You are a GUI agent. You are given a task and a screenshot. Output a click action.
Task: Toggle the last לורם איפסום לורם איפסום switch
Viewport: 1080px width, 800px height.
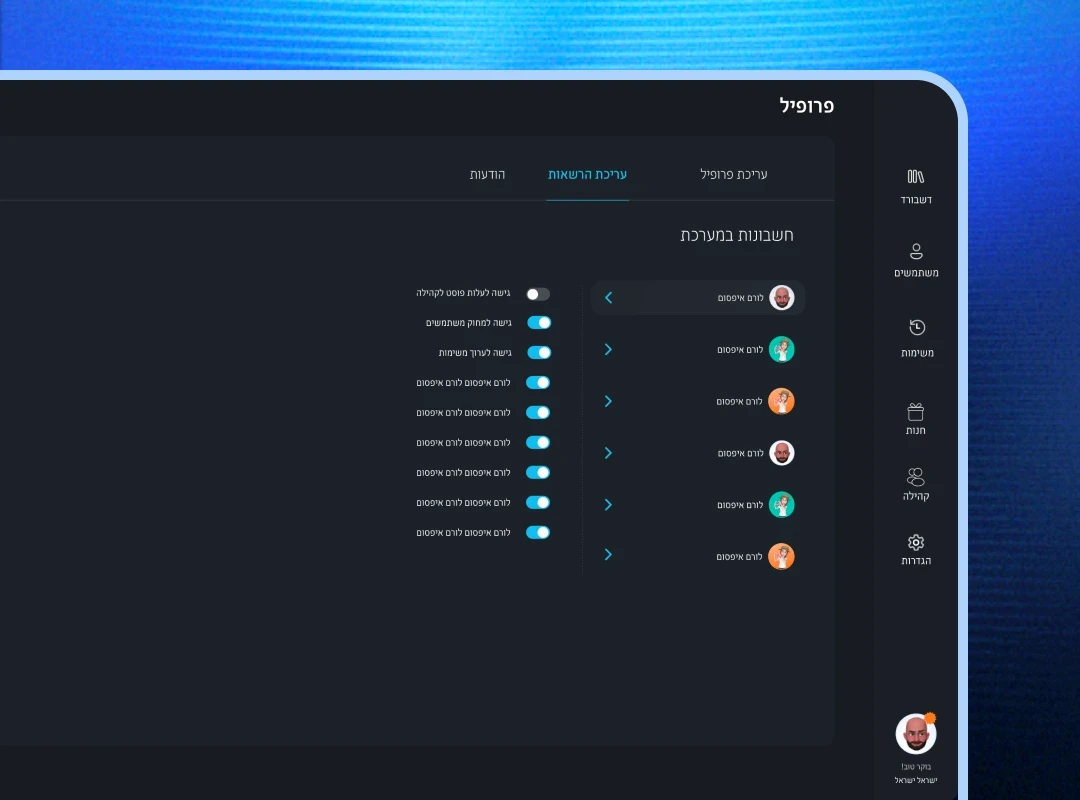tap(538, 533)
